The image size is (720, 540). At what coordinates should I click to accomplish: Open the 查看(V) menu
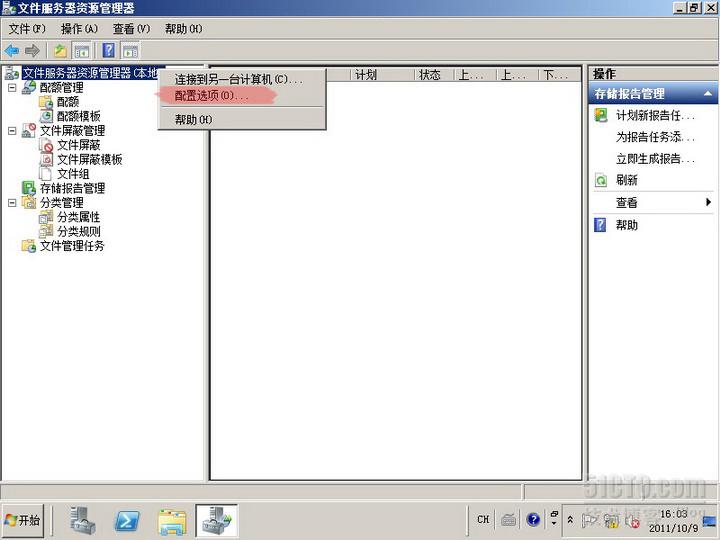coord(131,29)
